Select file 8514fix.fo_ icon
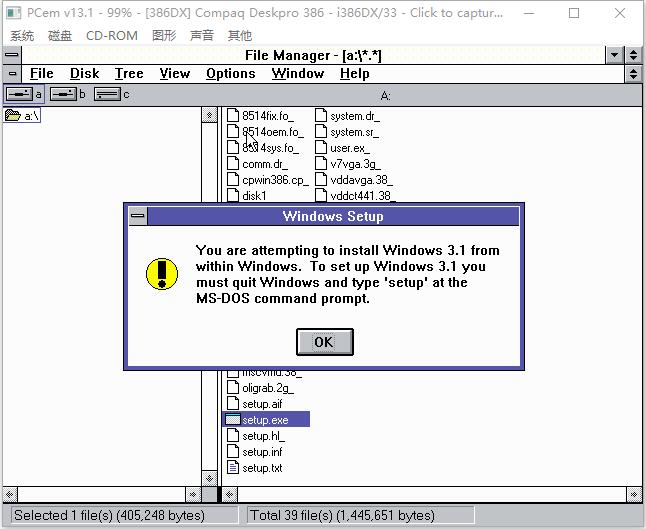The width and height of the screenshot is (646, 529). coord(233,115)
